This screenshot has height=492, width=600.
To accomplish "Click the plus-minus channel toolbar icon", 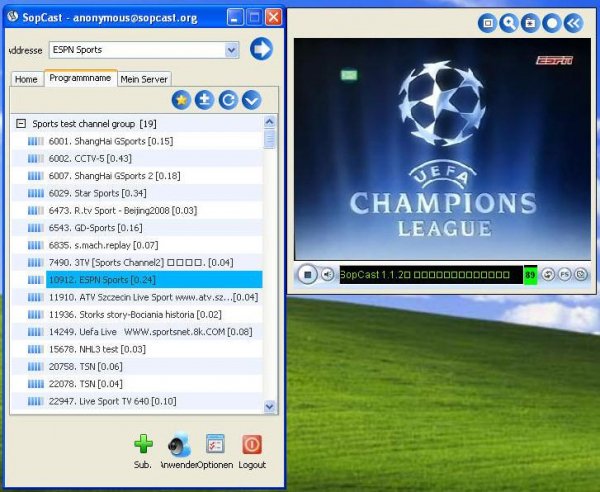I will pos(205,100).
